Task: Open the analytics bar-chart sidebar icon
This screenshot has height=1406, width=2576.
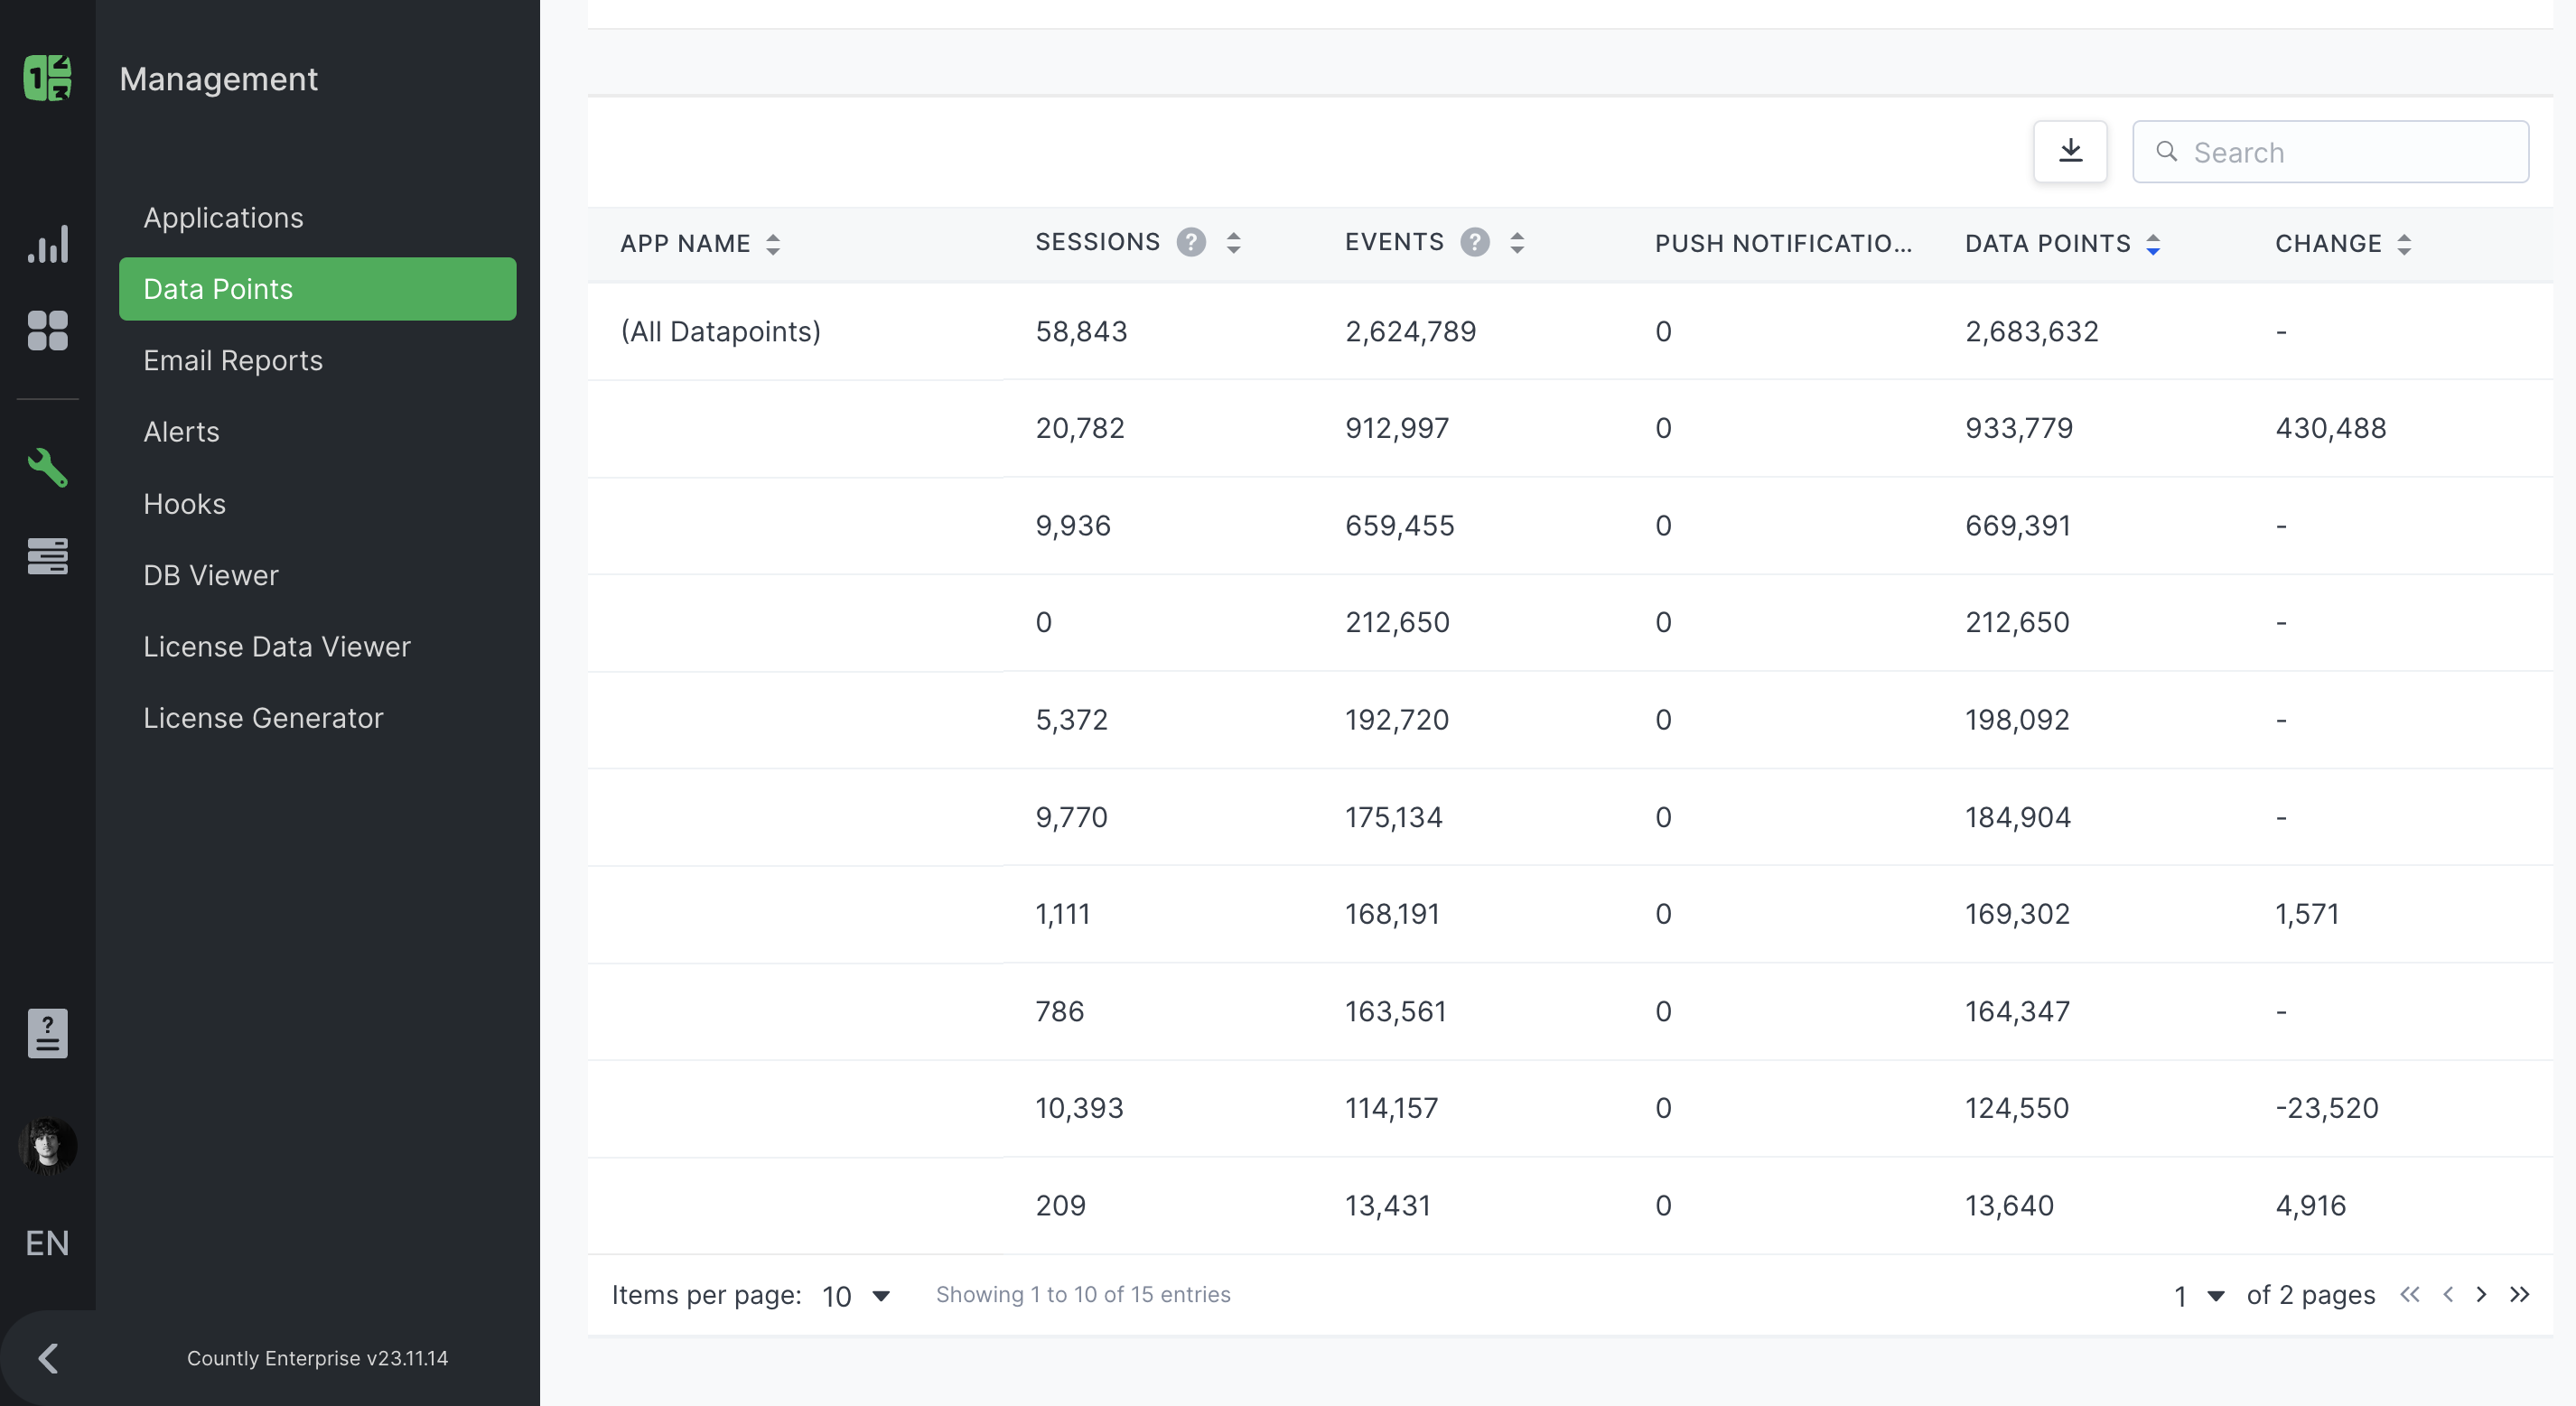Action: pos(47,243)
